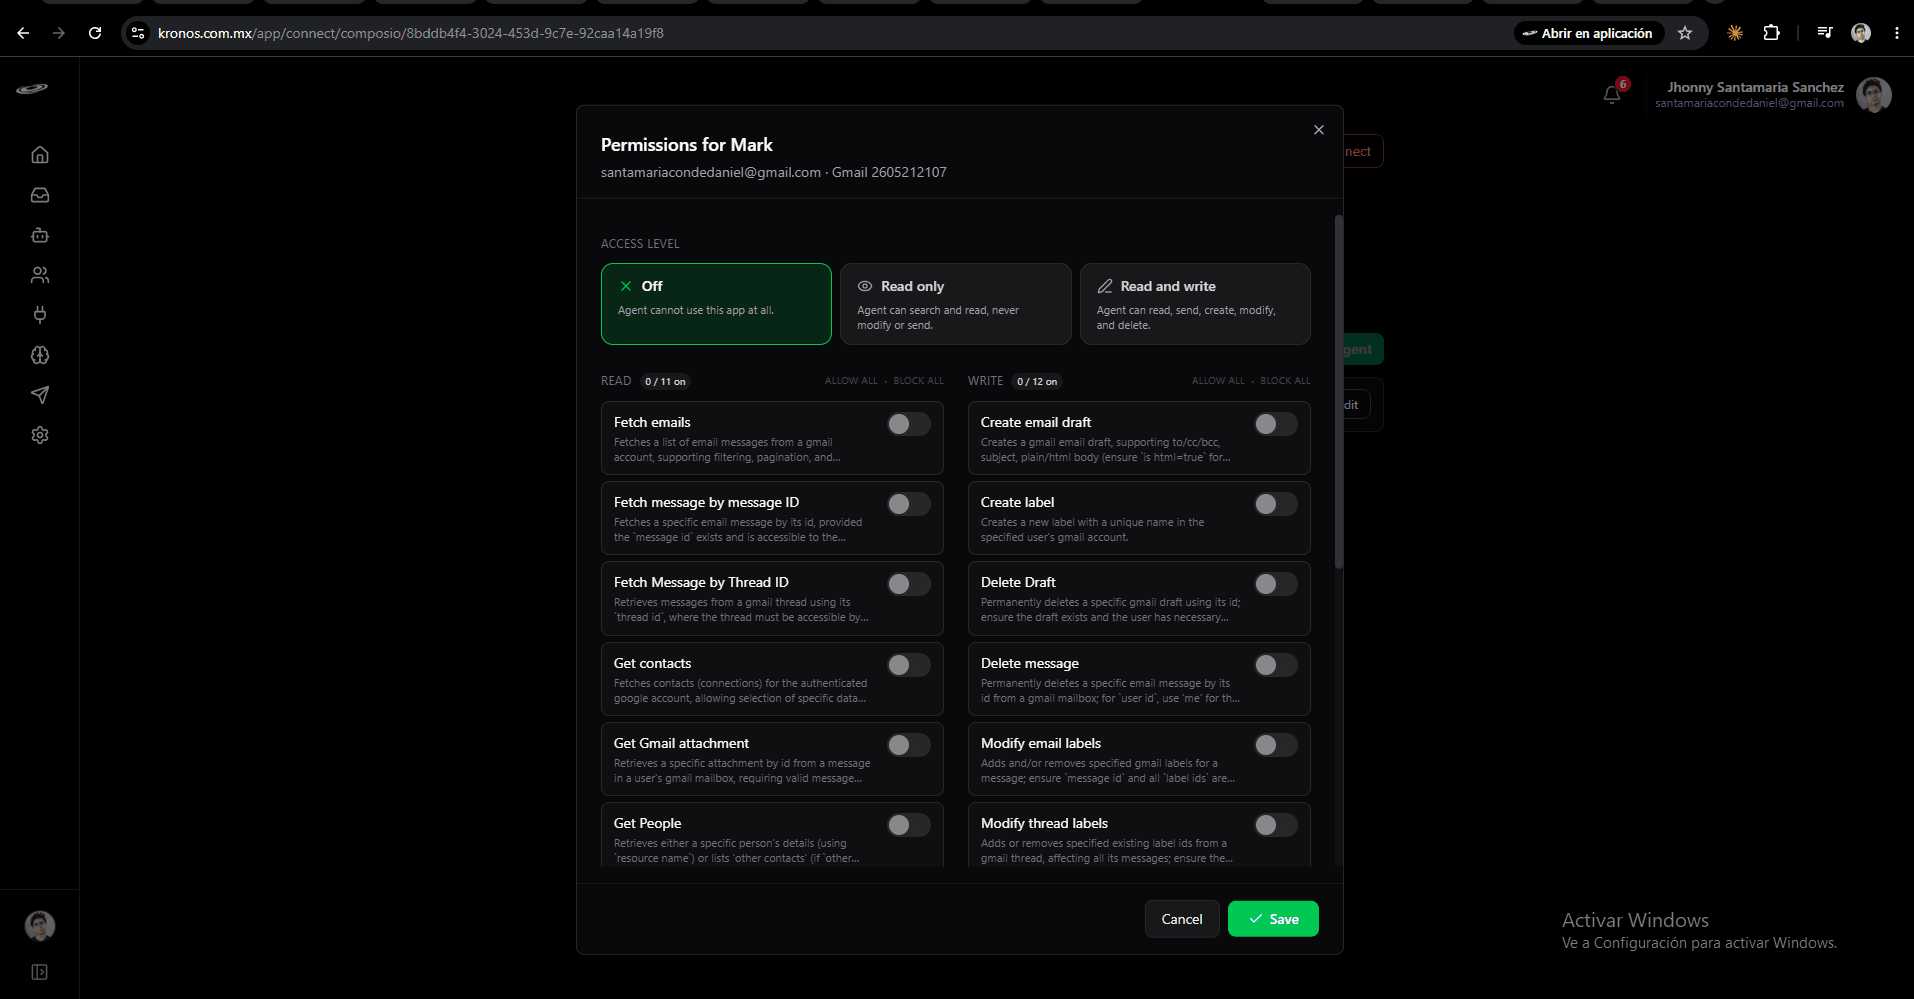Open the Settings gear in sidebar
Screen dimensions: 1914x999
[x=40, y=435]
